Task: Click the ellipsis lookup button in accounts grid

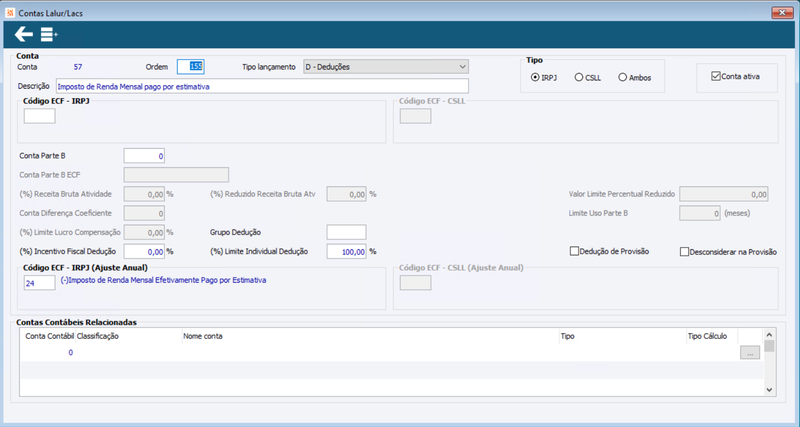Action: coord(749,353)
